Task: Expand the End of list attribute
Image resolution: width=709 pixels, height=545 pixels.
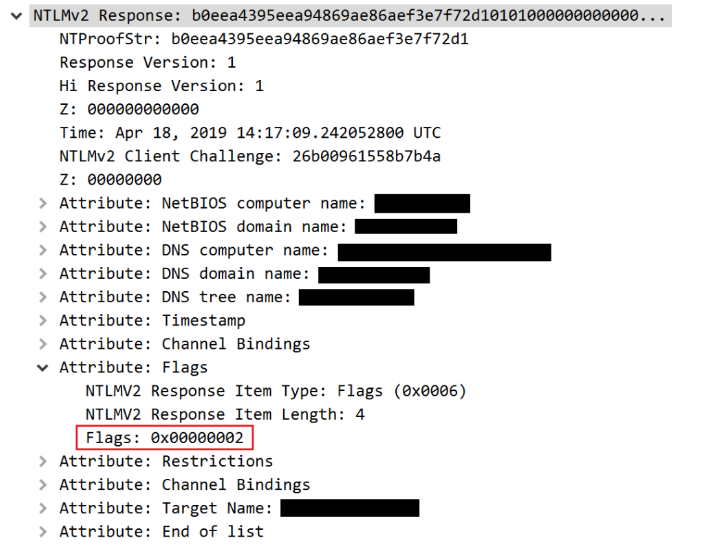Action: 42,532
